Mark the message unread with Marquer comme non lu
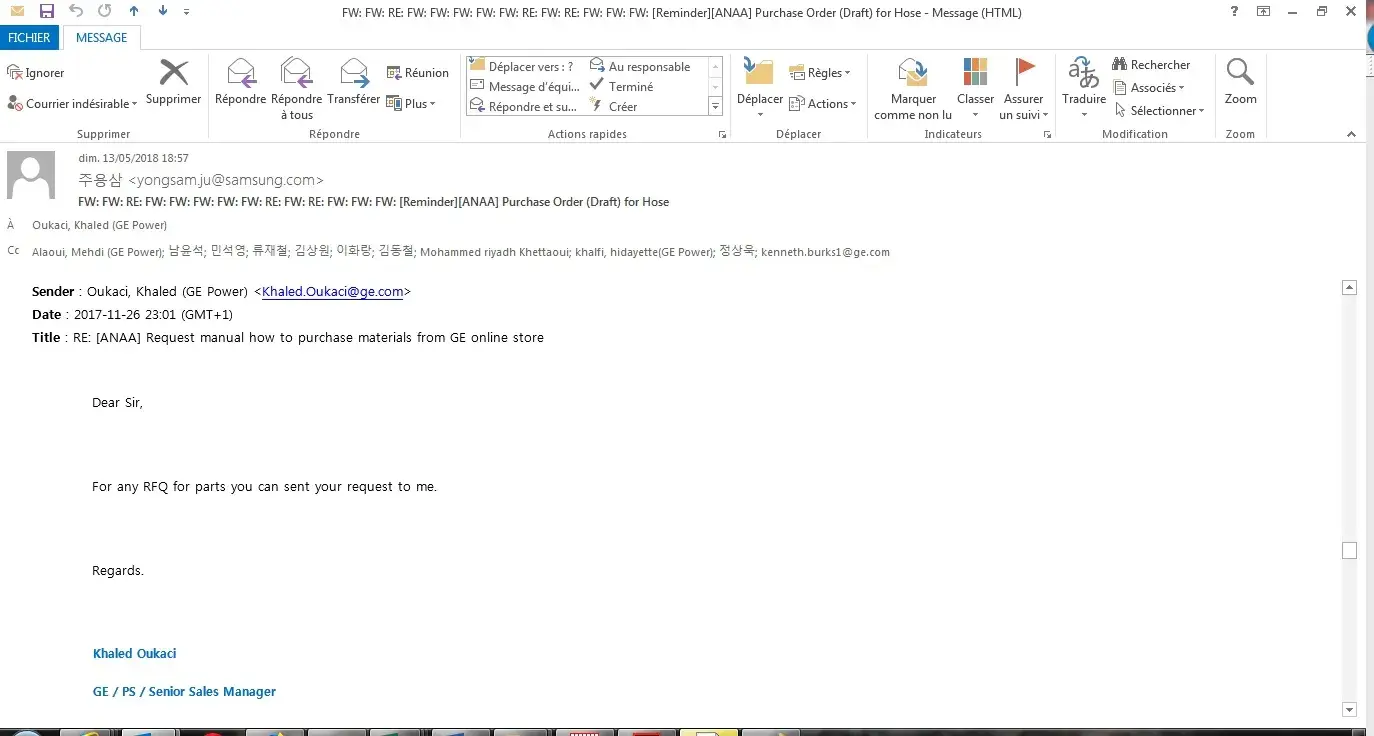This screenshot has width=1374, height=736. (x=913, y=89)
